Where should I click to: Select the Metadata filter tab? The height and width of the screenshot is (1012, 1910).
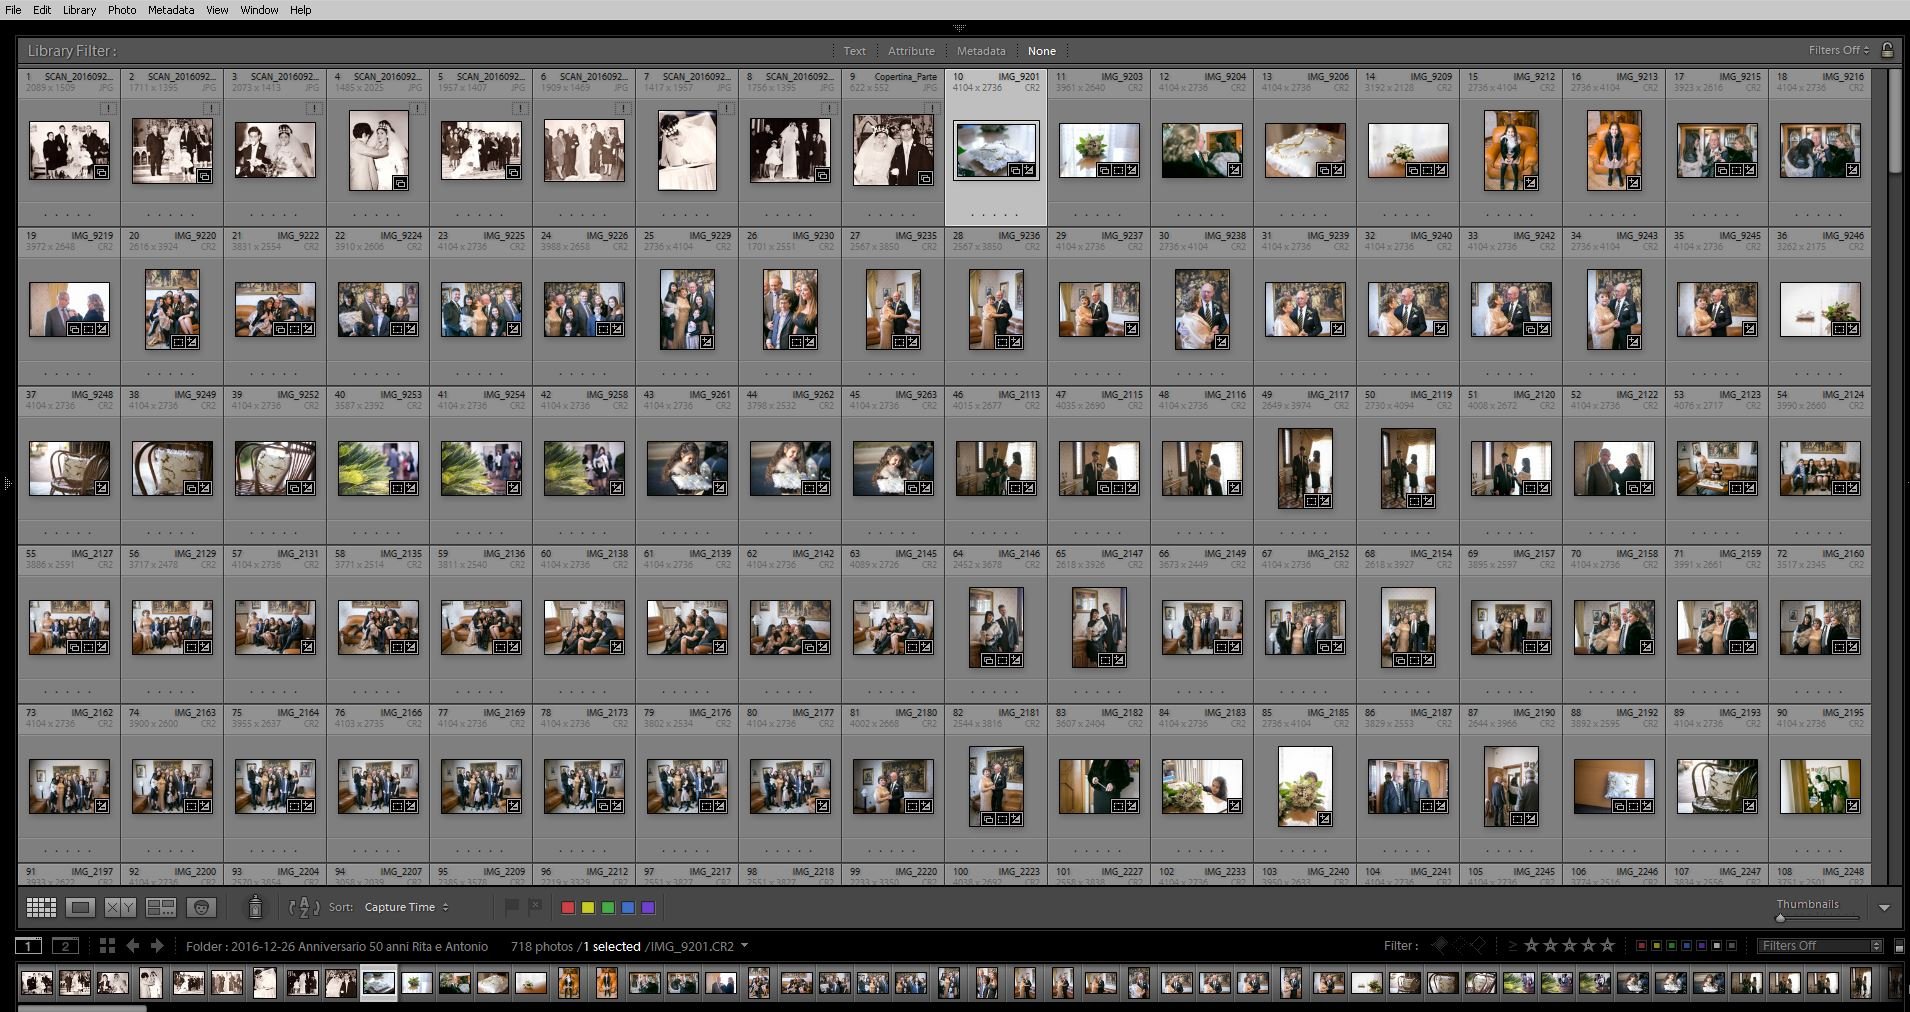click(x=980, y=51)
